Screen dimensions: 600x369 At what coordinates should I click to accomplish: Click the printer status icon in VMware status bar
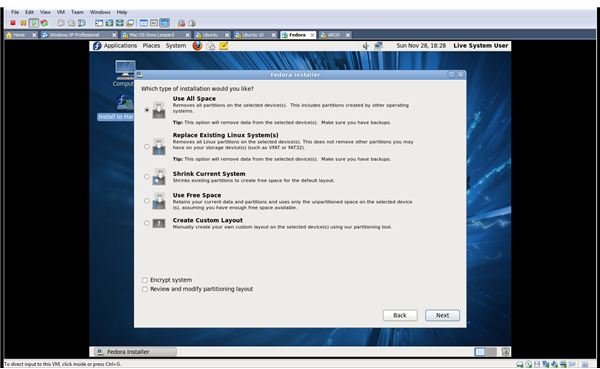[563, 364]
